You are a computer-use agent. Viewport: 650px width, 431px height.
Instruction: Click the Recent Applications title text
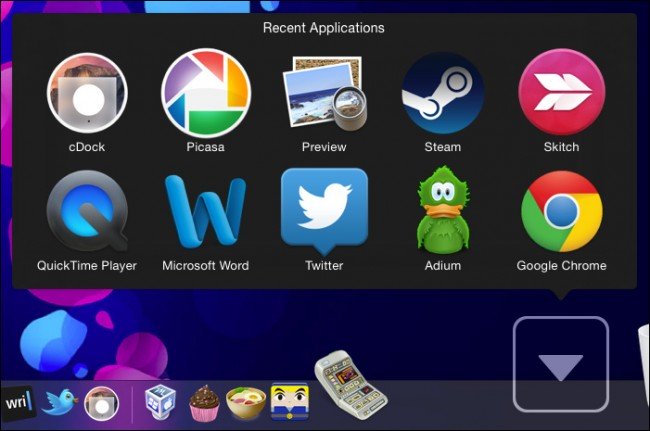click(324, 28)
